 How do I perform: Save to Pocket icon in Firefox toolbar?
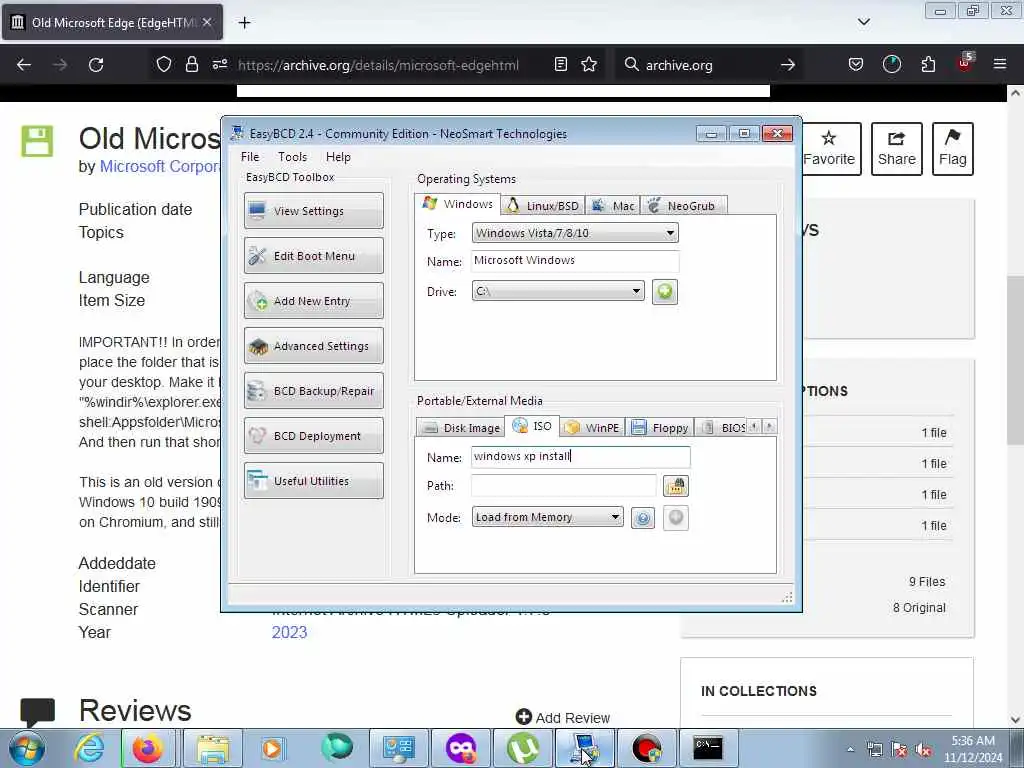856,65
